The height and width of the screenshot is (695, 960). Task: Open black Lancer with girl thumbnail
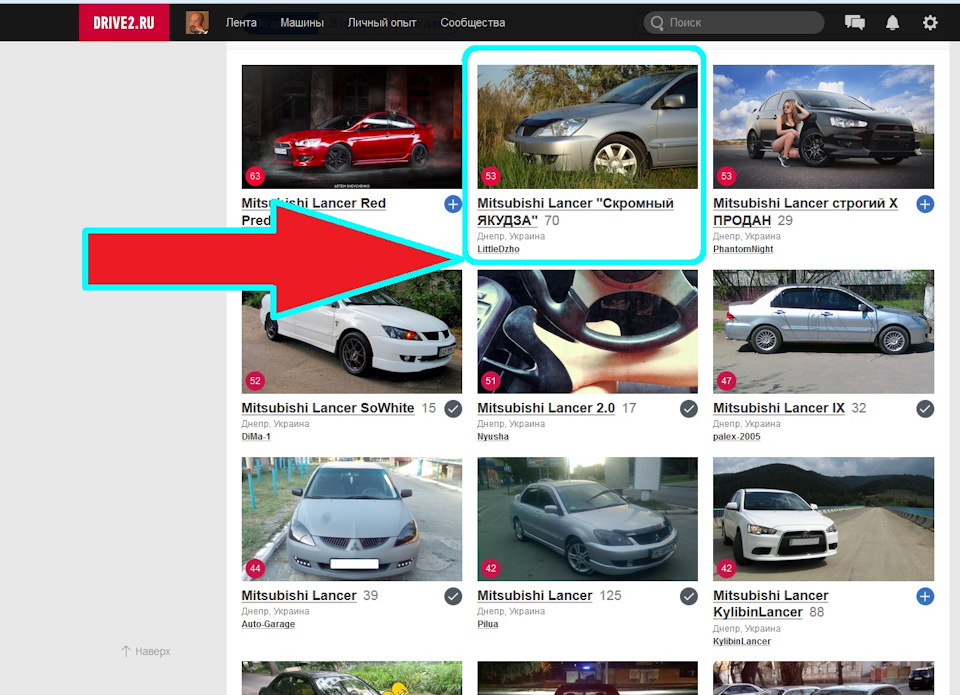click(x=823, y=127)
